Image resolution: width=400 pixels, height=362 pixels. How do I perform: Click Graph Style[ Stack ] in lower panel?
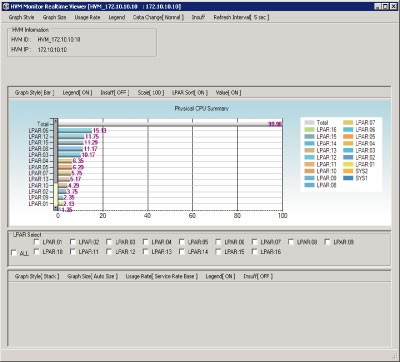pyautogui.click(x=37, y=276)
